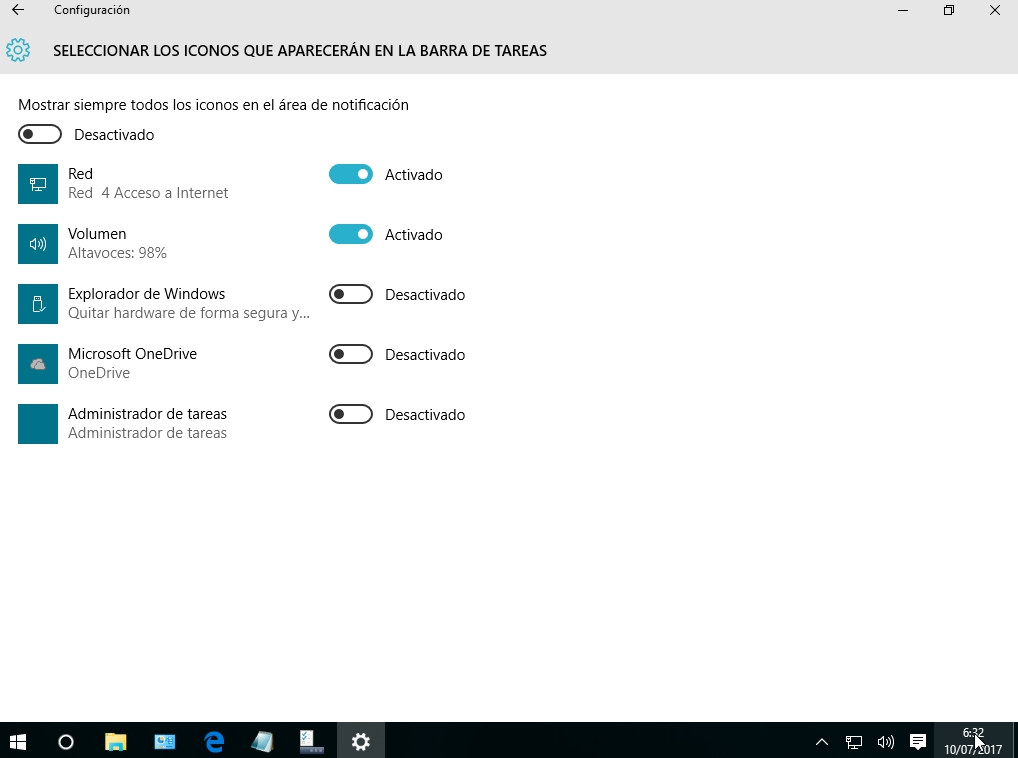Turn on the Microsoft OneDrive toggle

350,354
